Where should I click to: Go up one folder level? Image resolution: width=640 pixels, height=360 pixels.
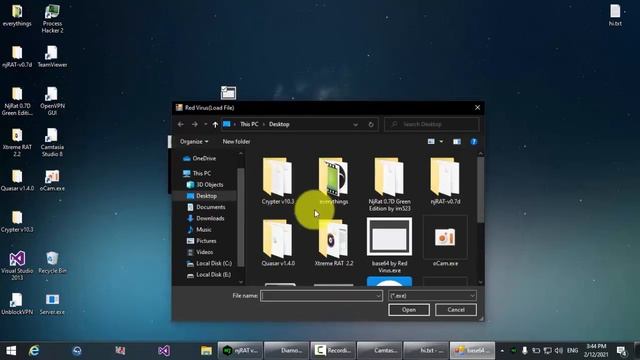pos(215,124)
